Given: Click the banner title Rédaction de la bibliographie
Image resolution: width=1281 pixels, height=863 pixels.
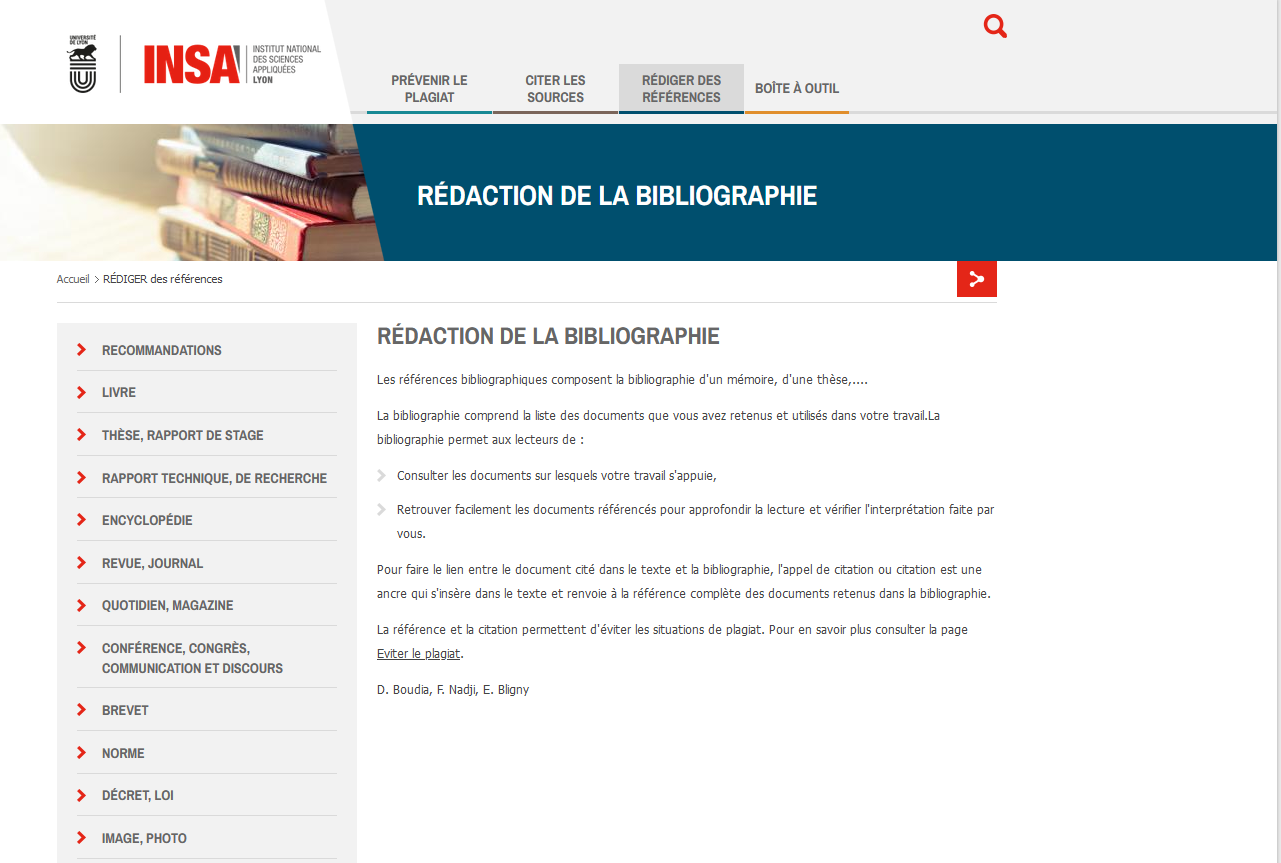Looking at the screenshot, I should coord(617,195).
